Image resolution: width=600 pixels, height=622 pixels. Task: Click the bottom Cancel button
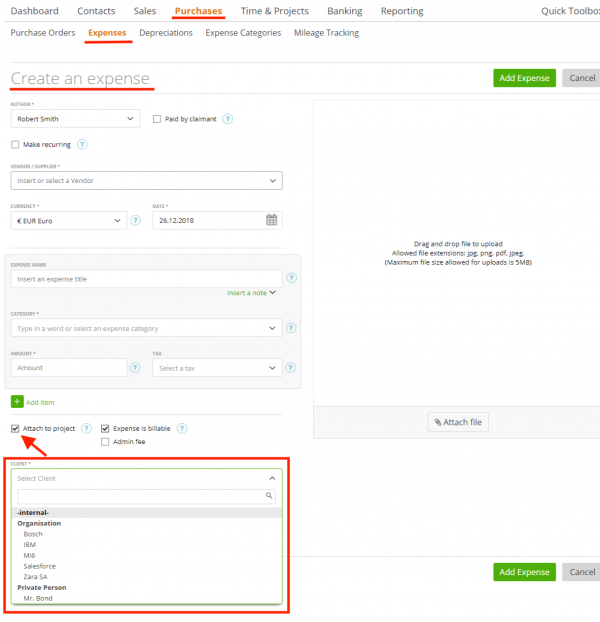(x=582, y=572)
